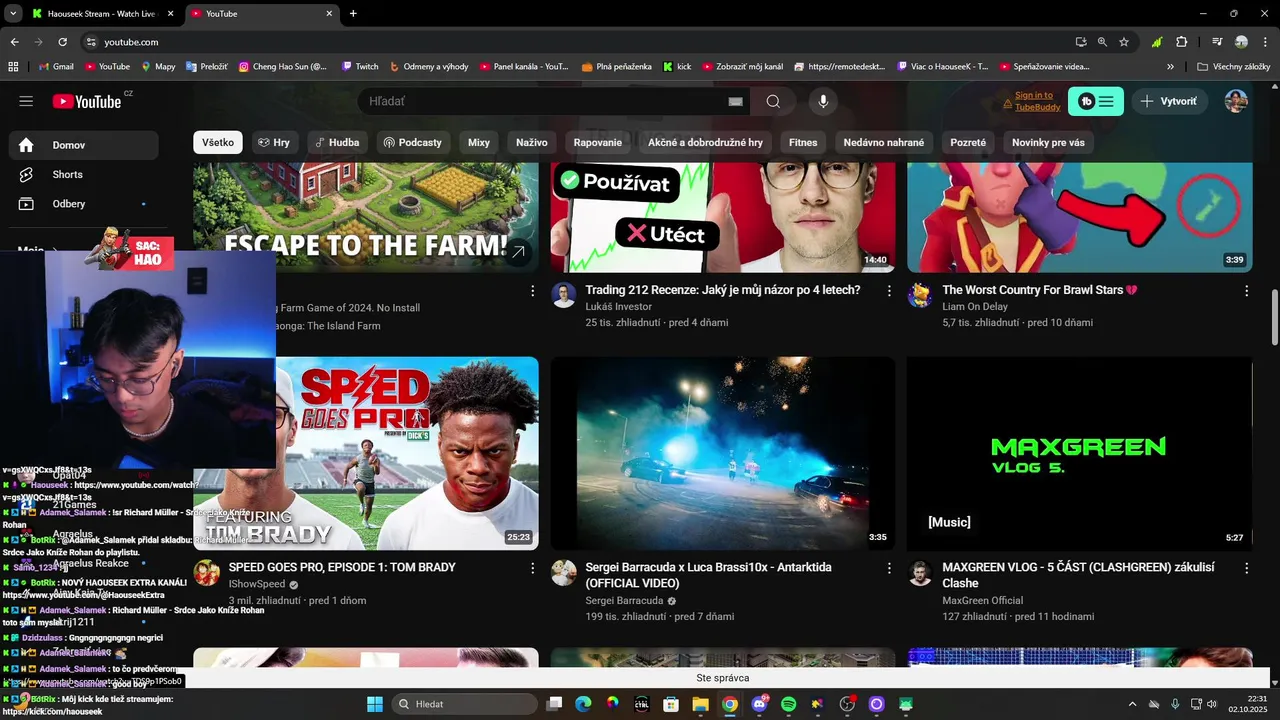
Task: Go to Domov home in sidebar
Action: click(85, 145)
